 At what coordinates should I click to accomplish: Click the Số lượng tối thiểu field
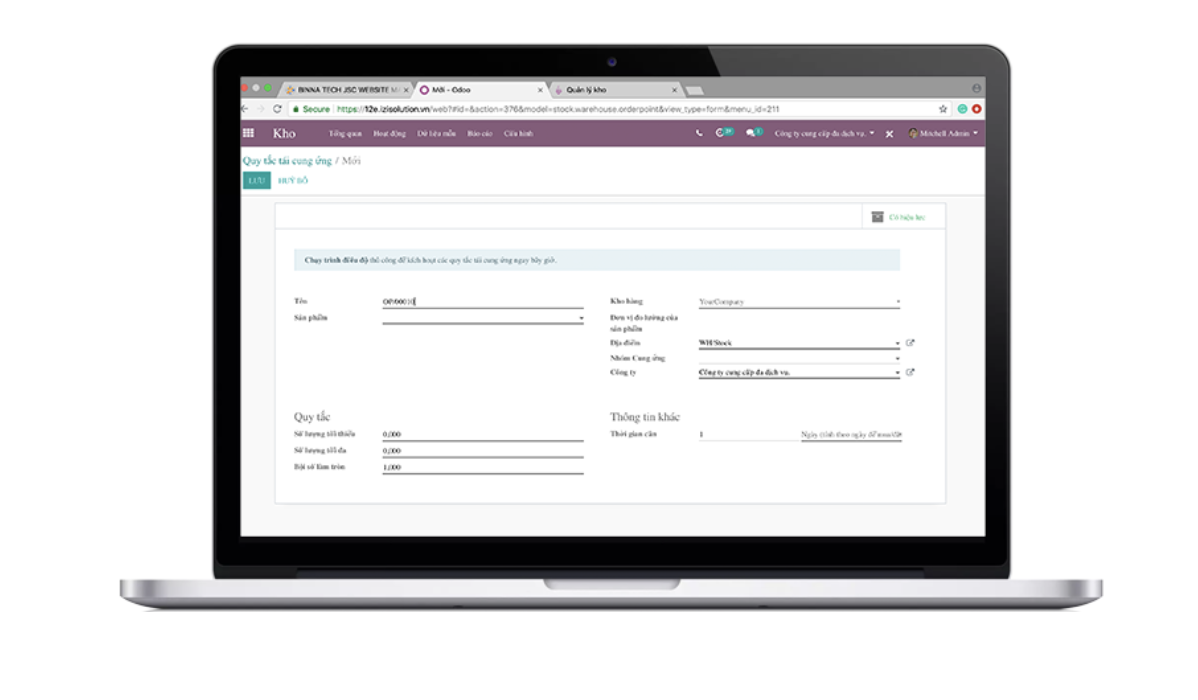pos(482,435)
